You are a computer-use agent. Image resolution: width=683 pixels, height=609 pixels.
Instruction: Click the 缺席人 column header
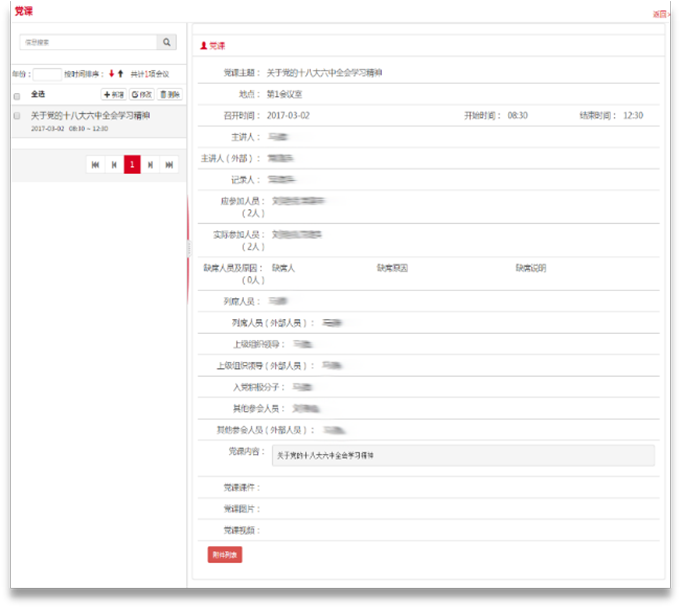[x=284, y=268]
